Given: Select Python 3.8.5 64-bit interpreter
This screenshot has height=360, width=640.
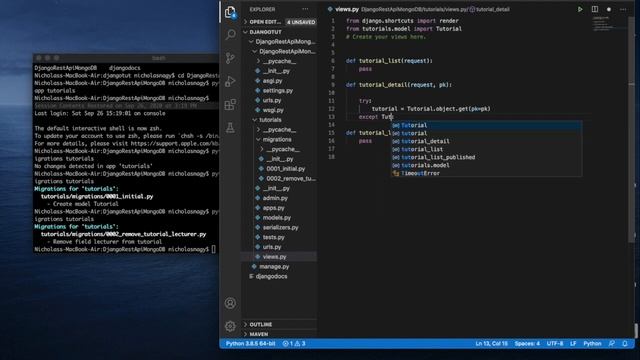Looking at the screenshot, I should click(x=250, y=344).
